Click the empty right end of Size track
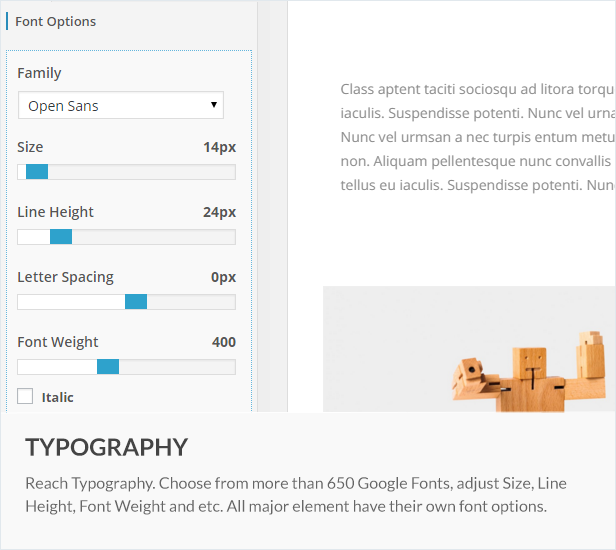The image size is (616, 550). point(200,172)
